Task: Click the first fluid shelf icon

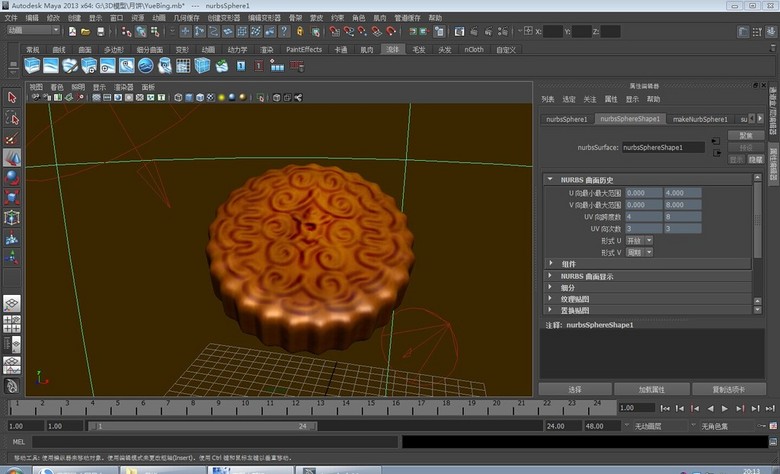Action: point(32,66)
